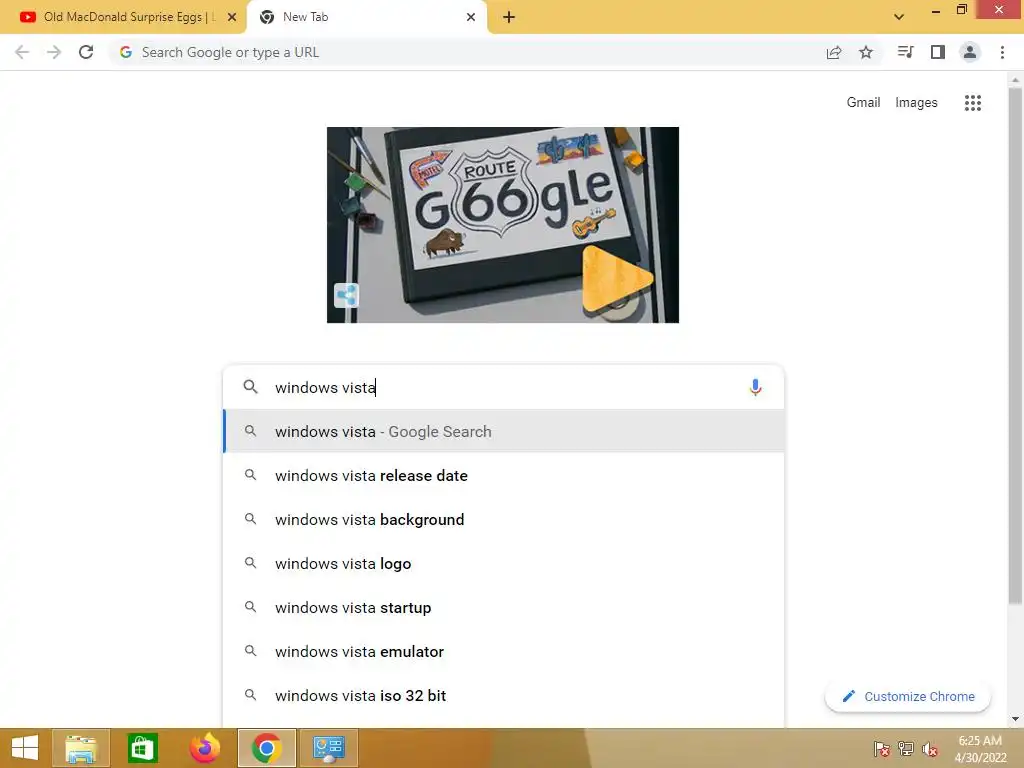Open the Gmail link
This screenshot has width=1024, height=768.
pyautogui.click(x=863, y=103)
